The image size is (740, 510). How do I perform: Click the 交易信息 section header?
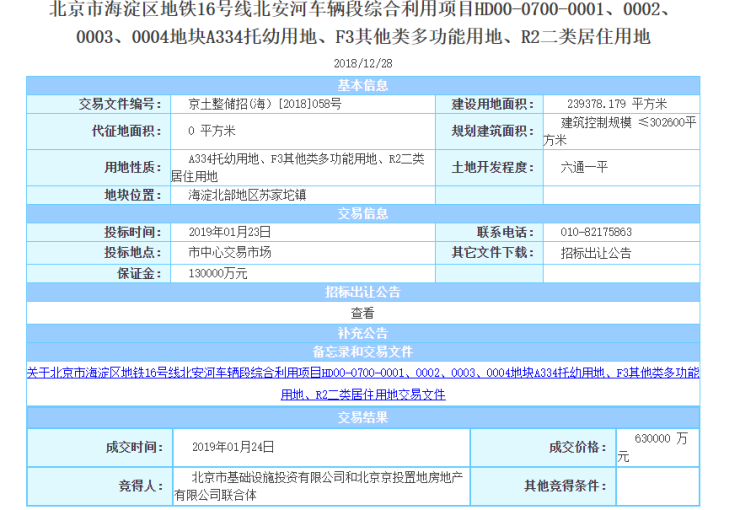(362, 213)
